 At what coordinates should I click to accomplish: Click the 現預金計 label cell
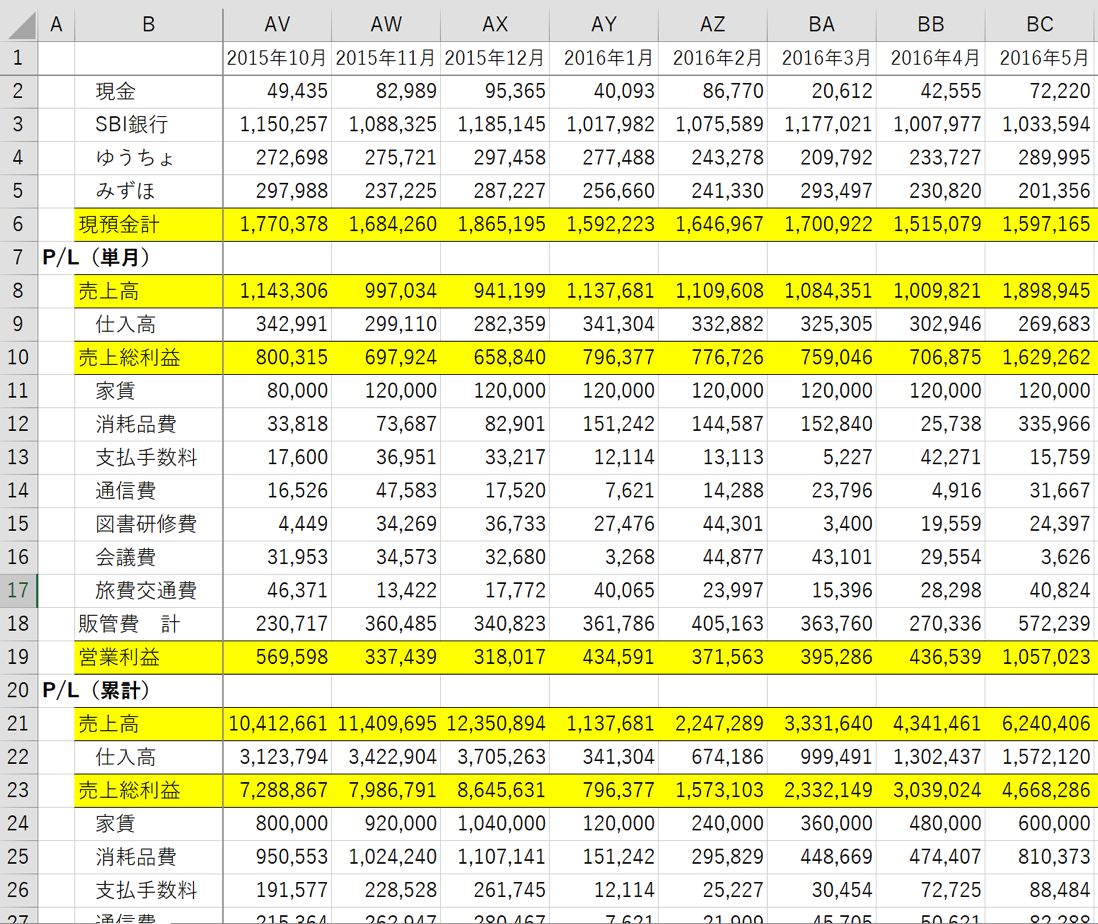pyautogui.click(x=148, y=224)
